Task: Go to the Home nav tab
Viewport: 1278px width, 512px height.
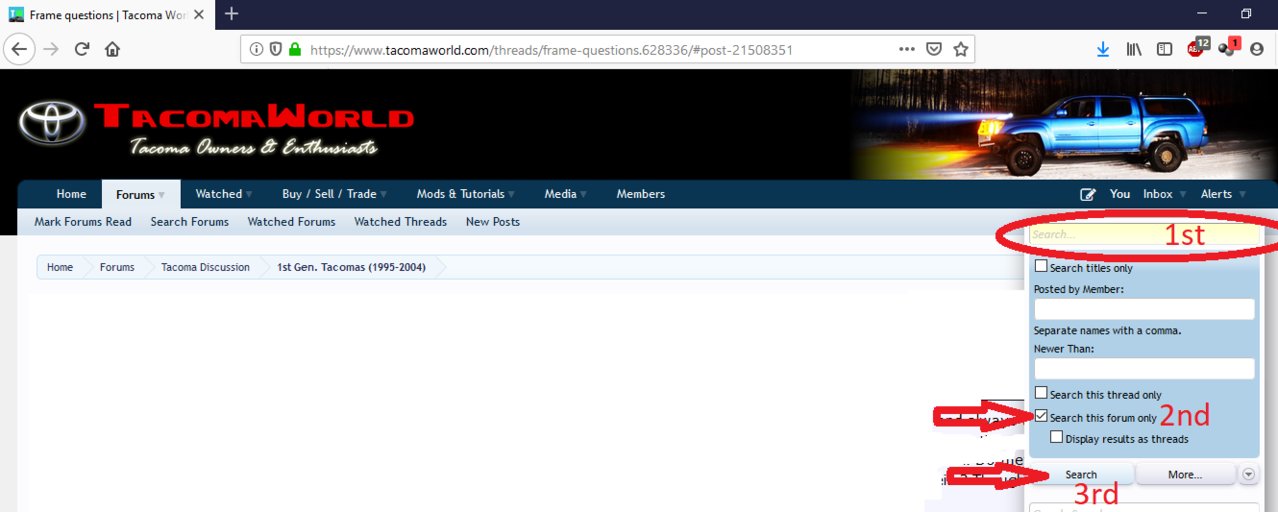Action: [71, 194]
